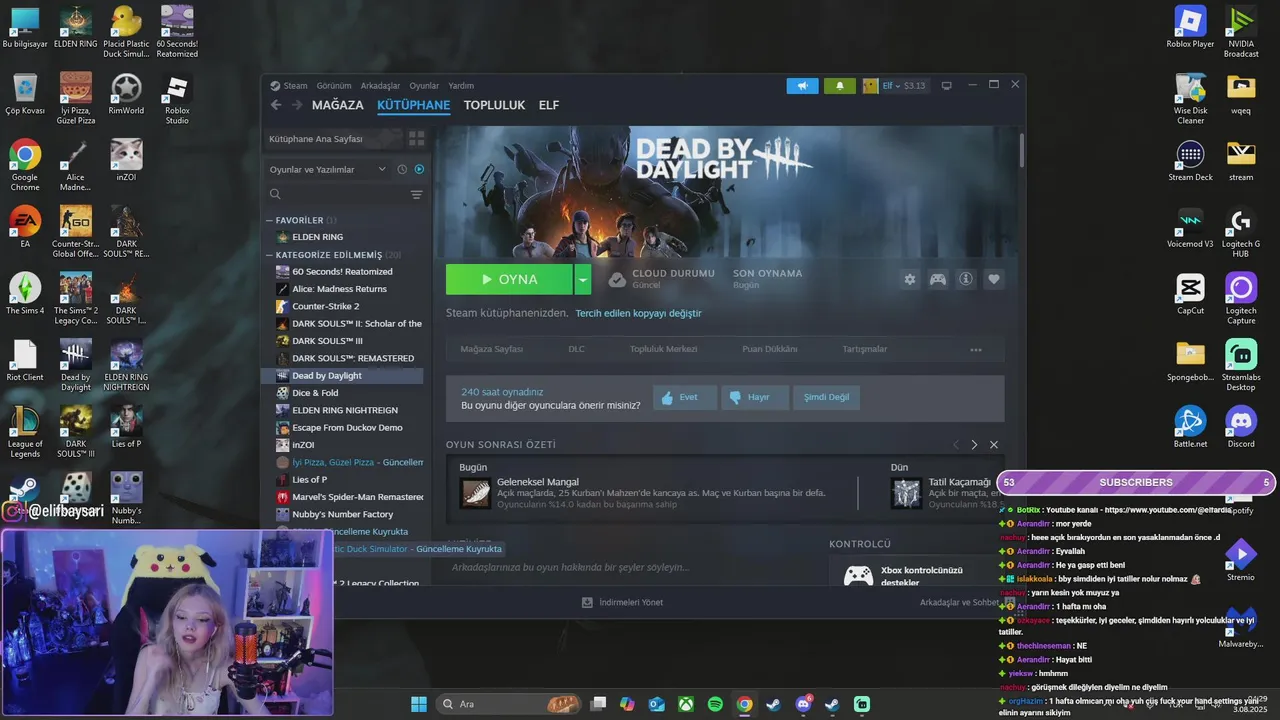Recommend game with Evet button
1280x720 pixels.
point(685,397)
